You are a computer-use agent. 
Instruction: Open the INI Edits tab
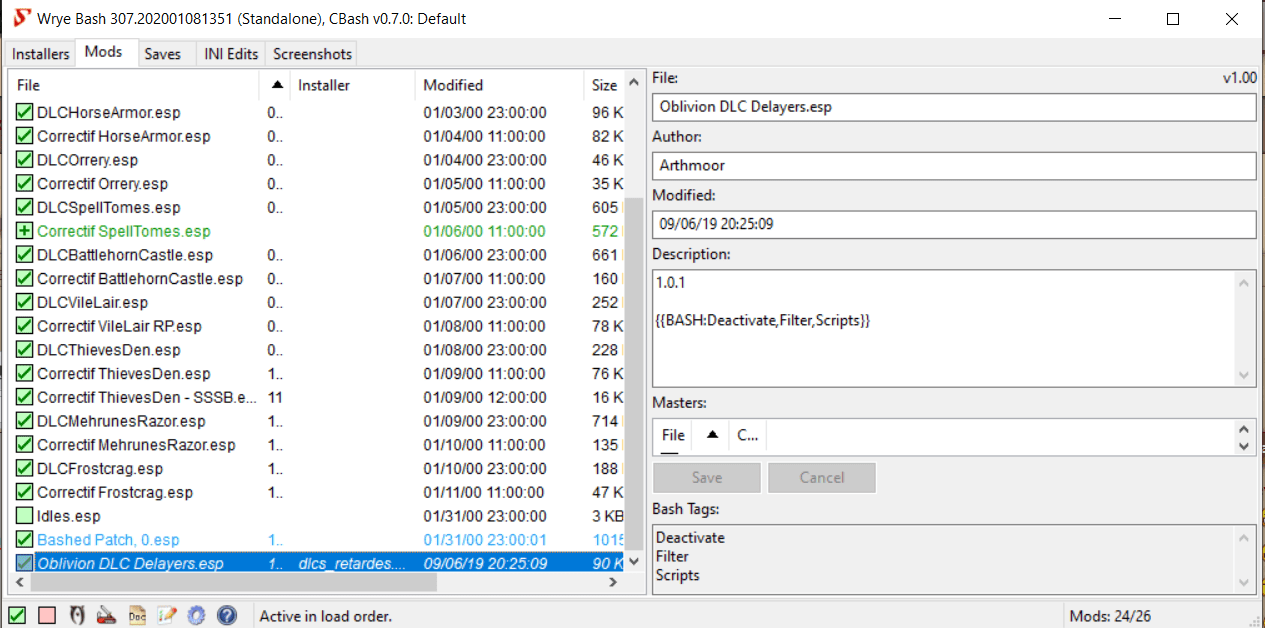tap(231, 54)
